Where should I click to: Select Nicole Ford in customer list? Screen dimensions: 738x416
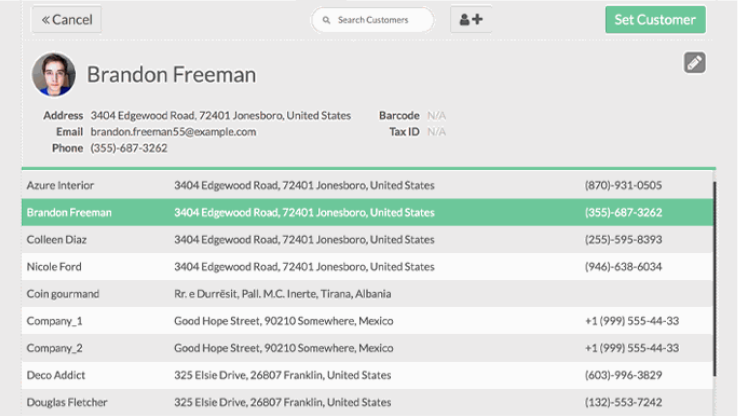pos(55,267)
